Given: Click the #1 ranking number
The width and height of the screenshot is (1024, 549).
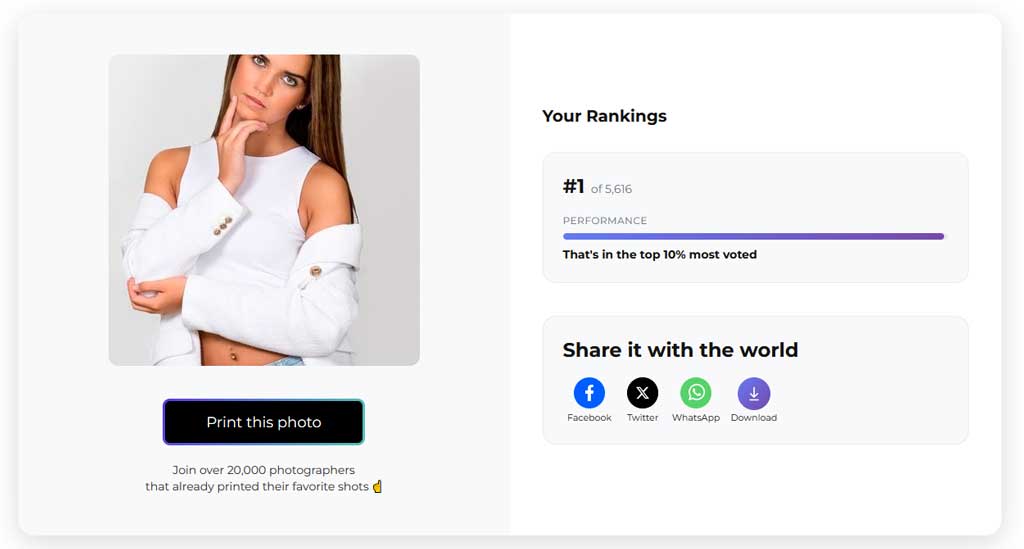Looking at the screenshot, I should click(573, 187).
